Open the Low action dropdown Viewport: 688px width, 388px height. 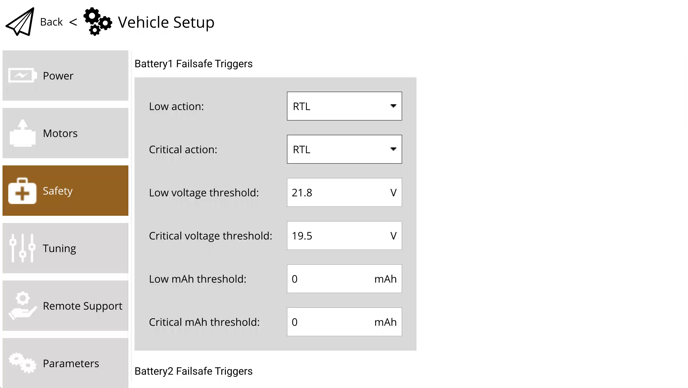(344, 106)
